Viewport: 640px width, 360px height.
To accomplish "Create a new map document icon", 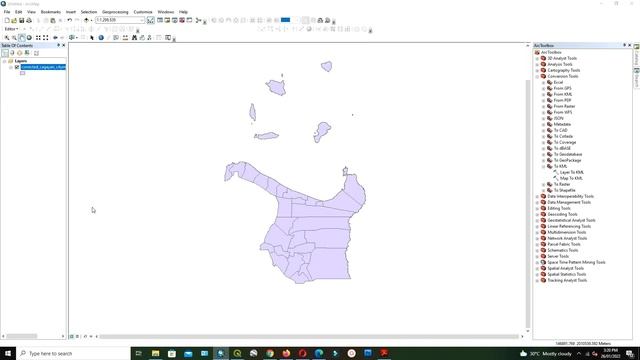I will 7,20.
